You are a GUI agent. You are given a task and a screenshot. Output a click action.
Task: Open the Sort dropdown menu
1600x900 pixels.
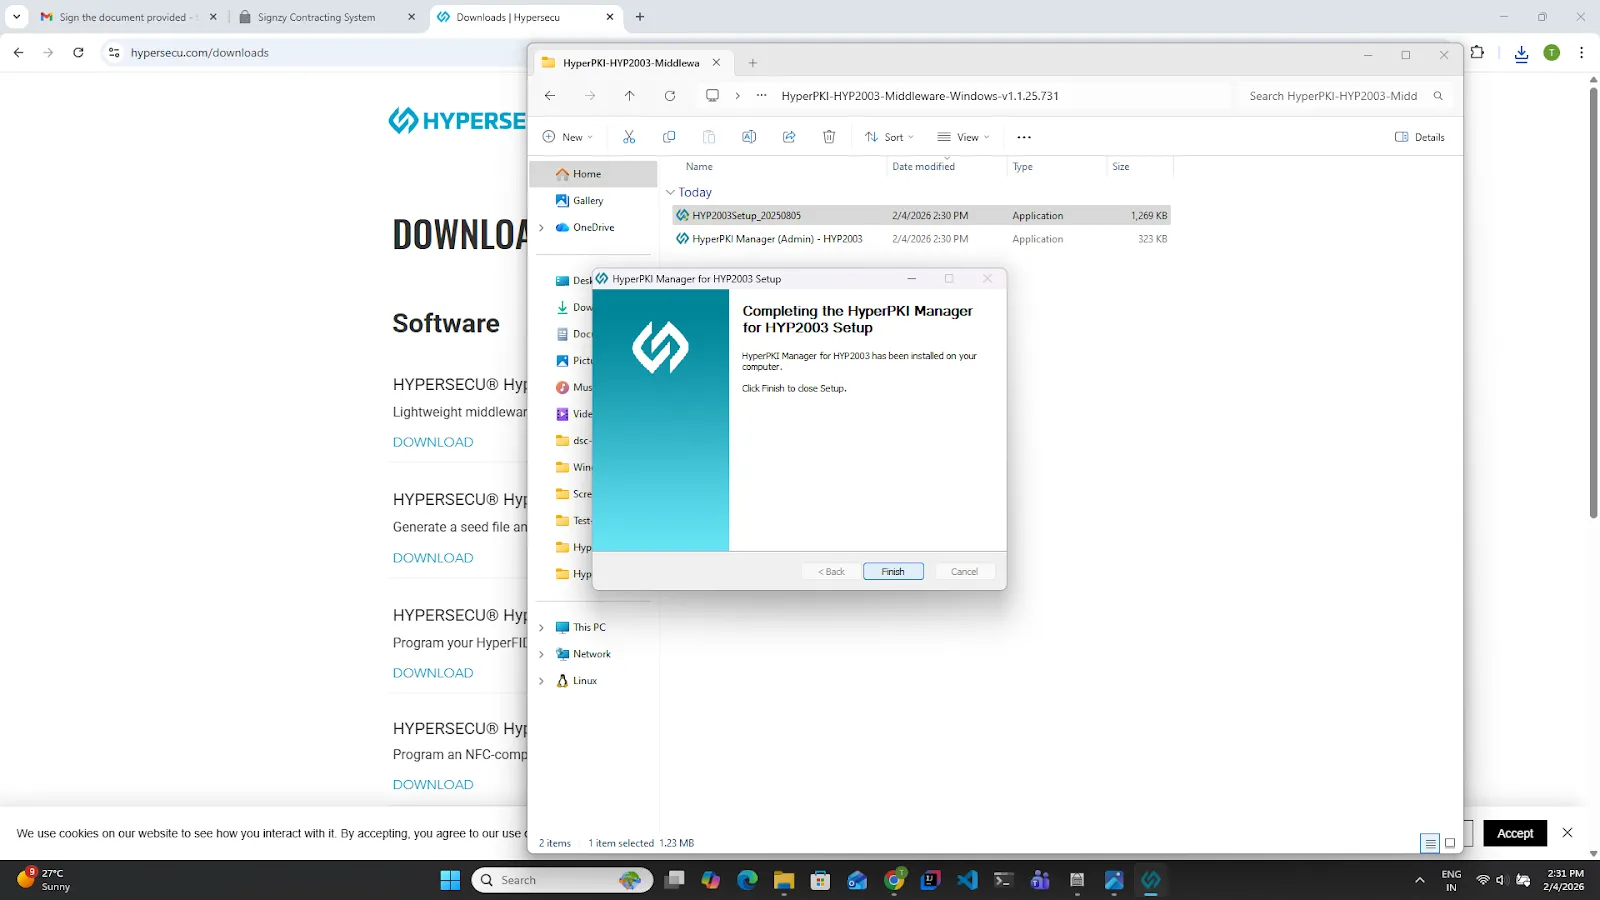pyautogui.click(x=889, y=137)
